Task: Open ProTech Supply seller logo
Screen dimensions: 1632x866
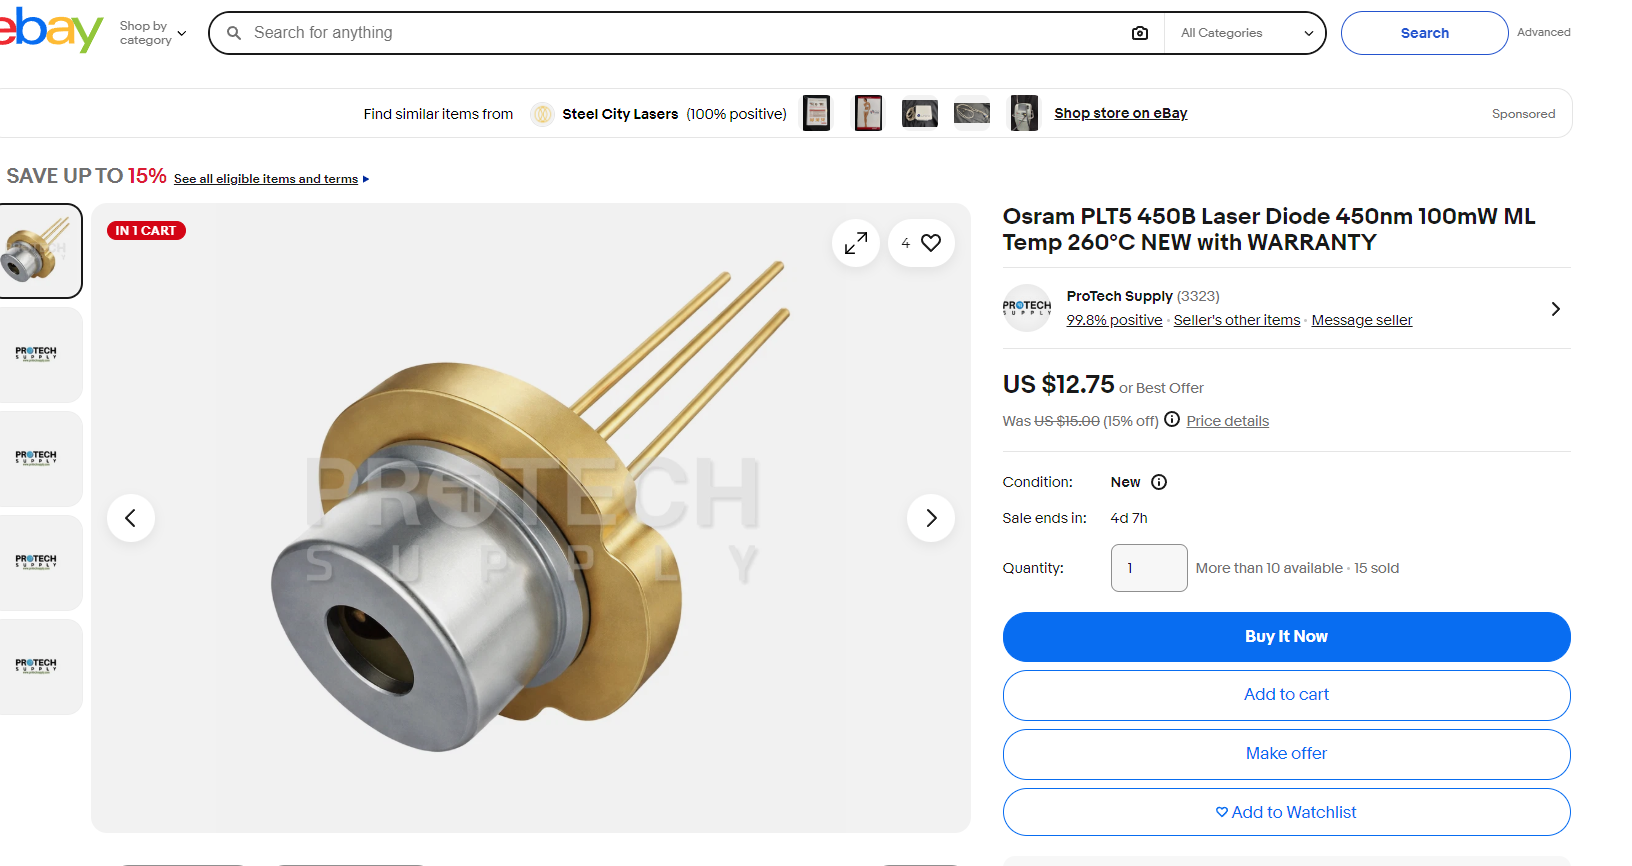Action: tap(1027, 308)
